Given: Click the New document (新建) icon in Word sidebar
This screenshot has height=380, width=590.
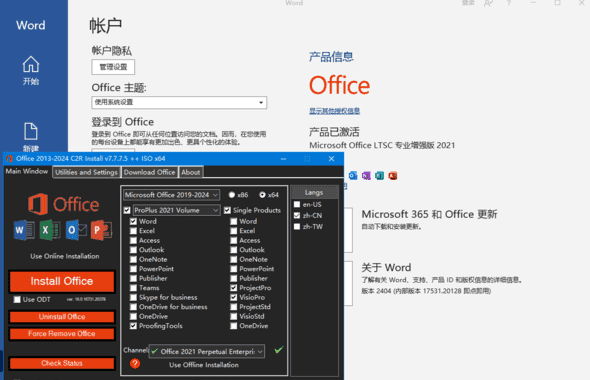Looking at the screenshot, I should tap(30, 131).
